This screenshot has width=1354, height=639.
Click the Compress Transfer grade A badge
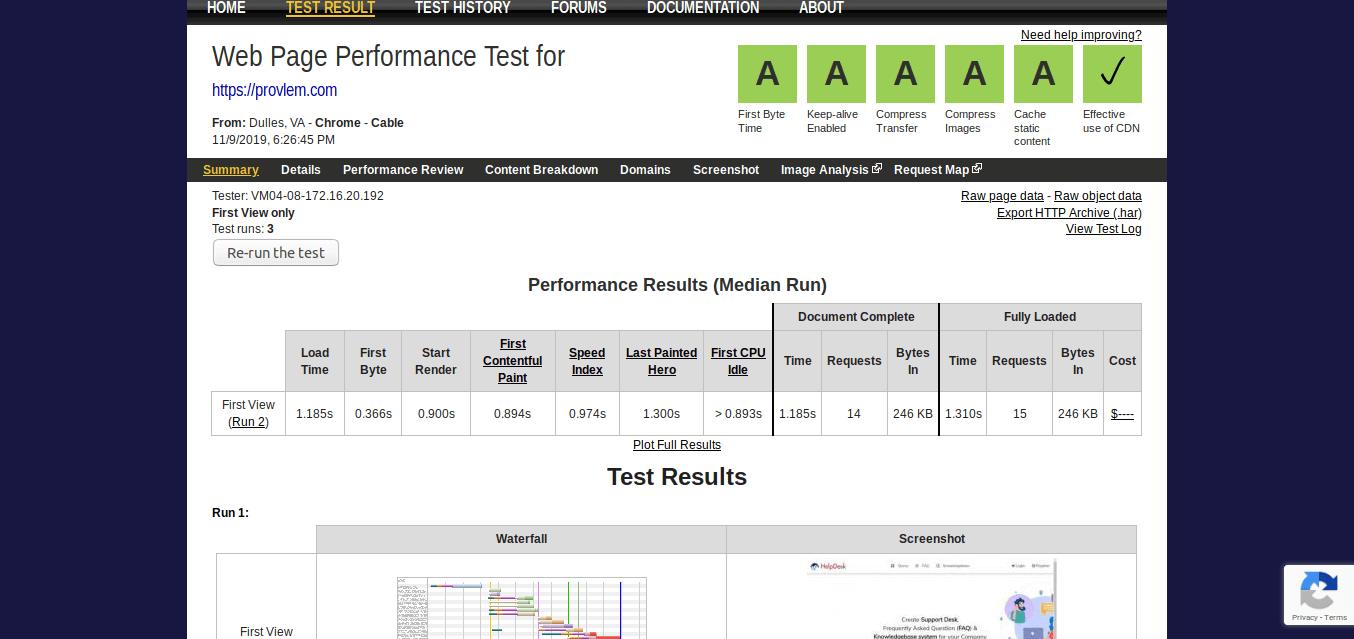point(905,74)
